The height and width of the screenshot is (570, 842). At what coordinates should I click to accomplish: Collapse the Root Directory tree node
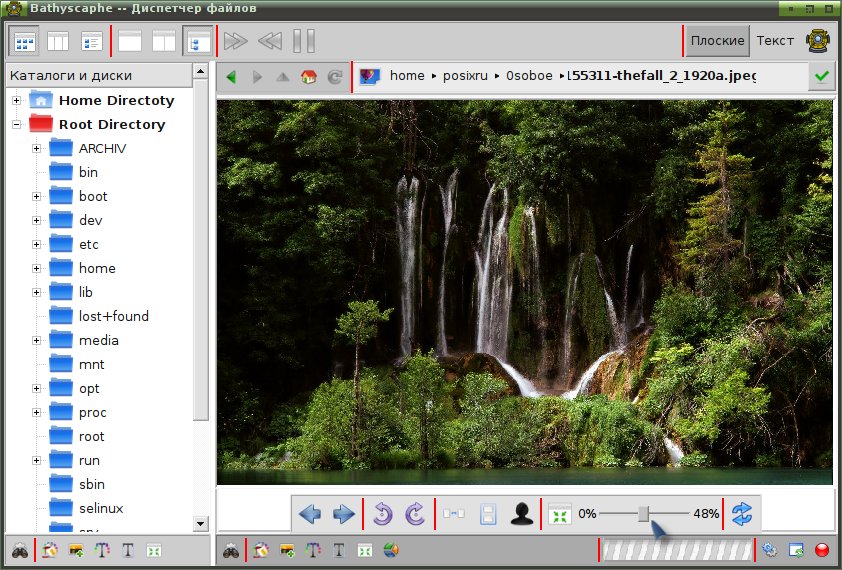click(17, 125)
